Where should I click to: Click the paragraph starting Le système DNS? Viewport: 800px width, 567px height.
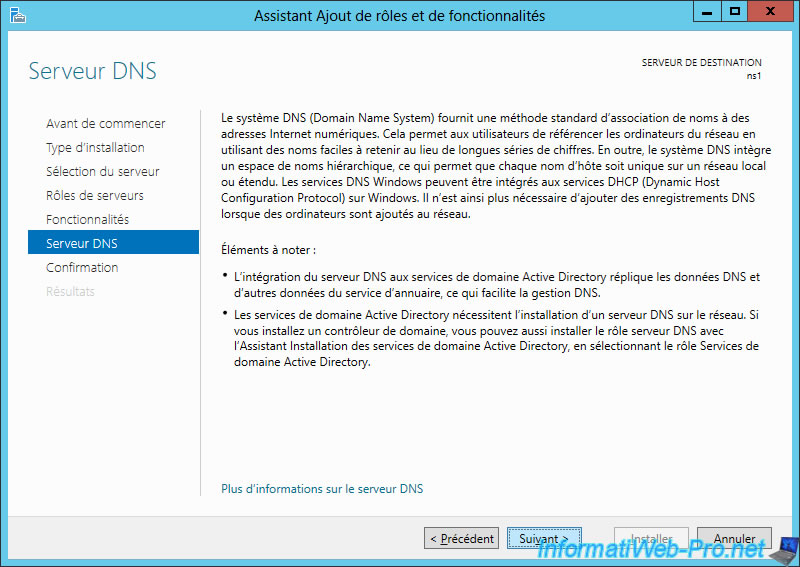pos(496,166)
